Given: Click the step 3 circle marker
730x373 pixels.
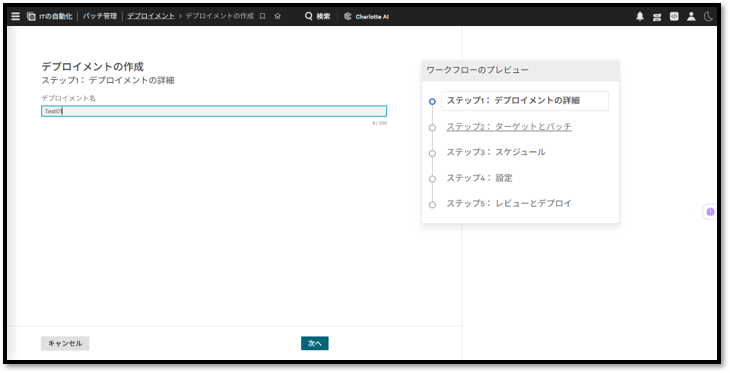Looking at the screenshot, I should 432,153.
